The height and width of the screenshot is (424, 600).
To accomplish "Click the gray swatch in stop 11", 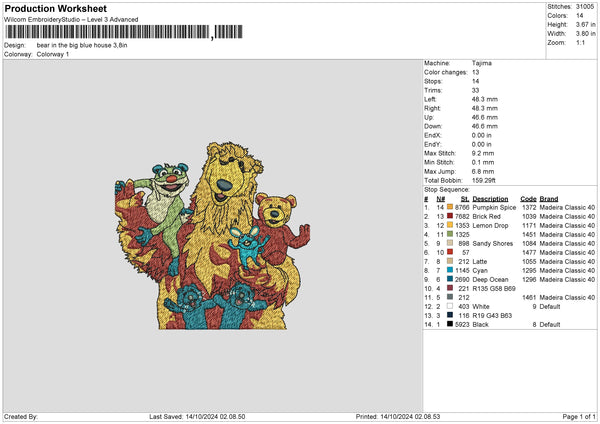I will pos(450,297).
